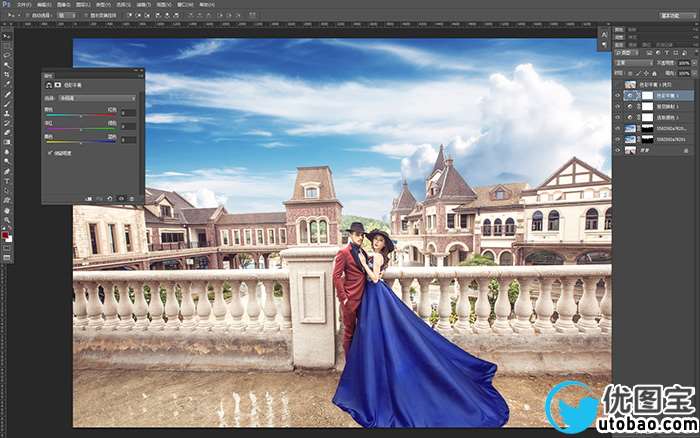700x438 pixels.
Task: Toggle eye of fourth adjustment layer
Action: [618, 117]
